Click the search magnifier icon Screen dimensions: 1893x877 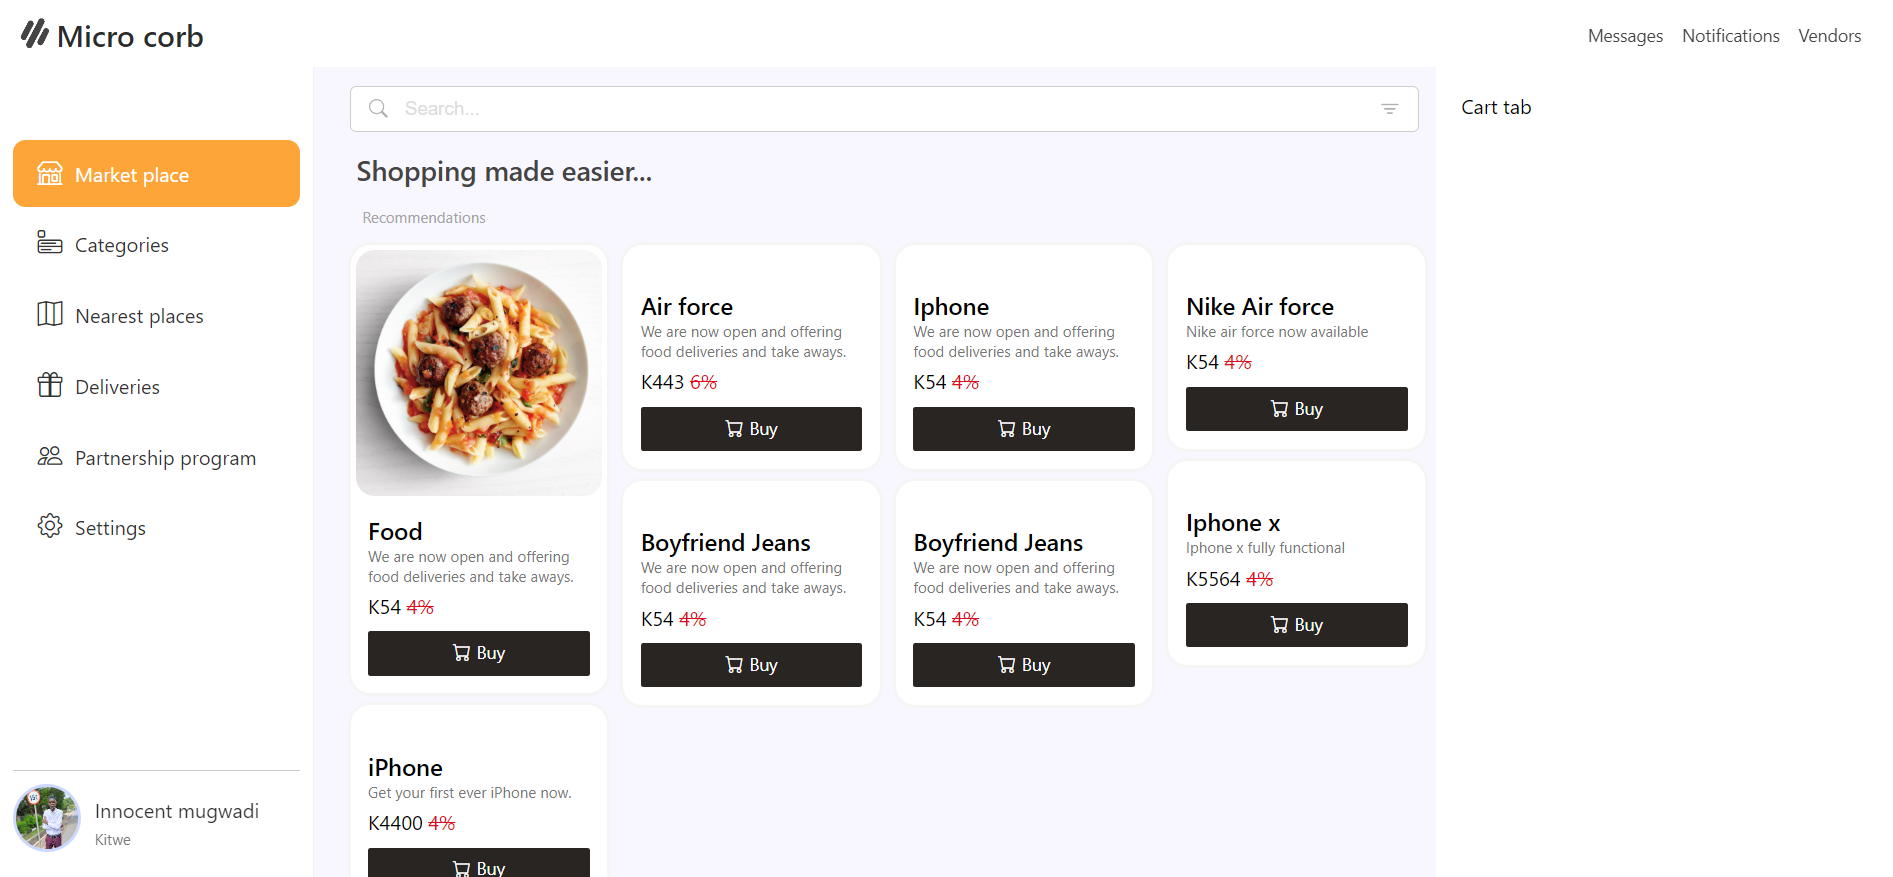(378, 109)
